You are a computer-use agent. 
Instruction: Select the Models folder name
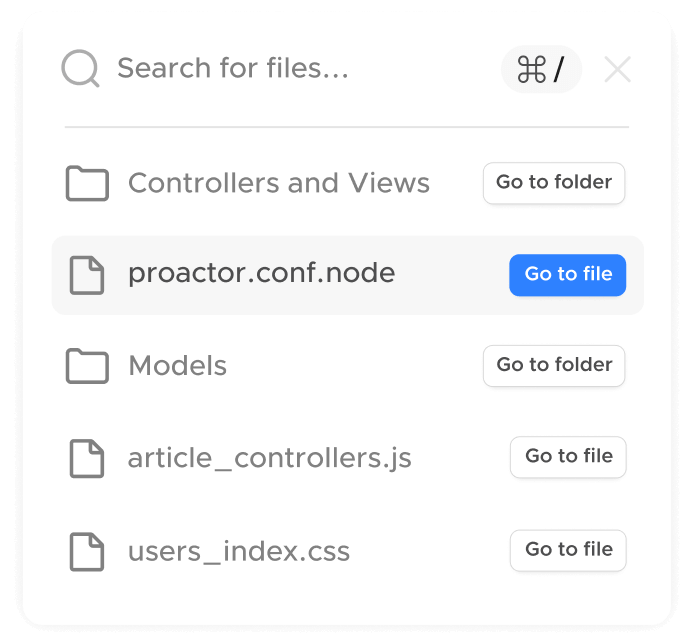tap(178, 367)
